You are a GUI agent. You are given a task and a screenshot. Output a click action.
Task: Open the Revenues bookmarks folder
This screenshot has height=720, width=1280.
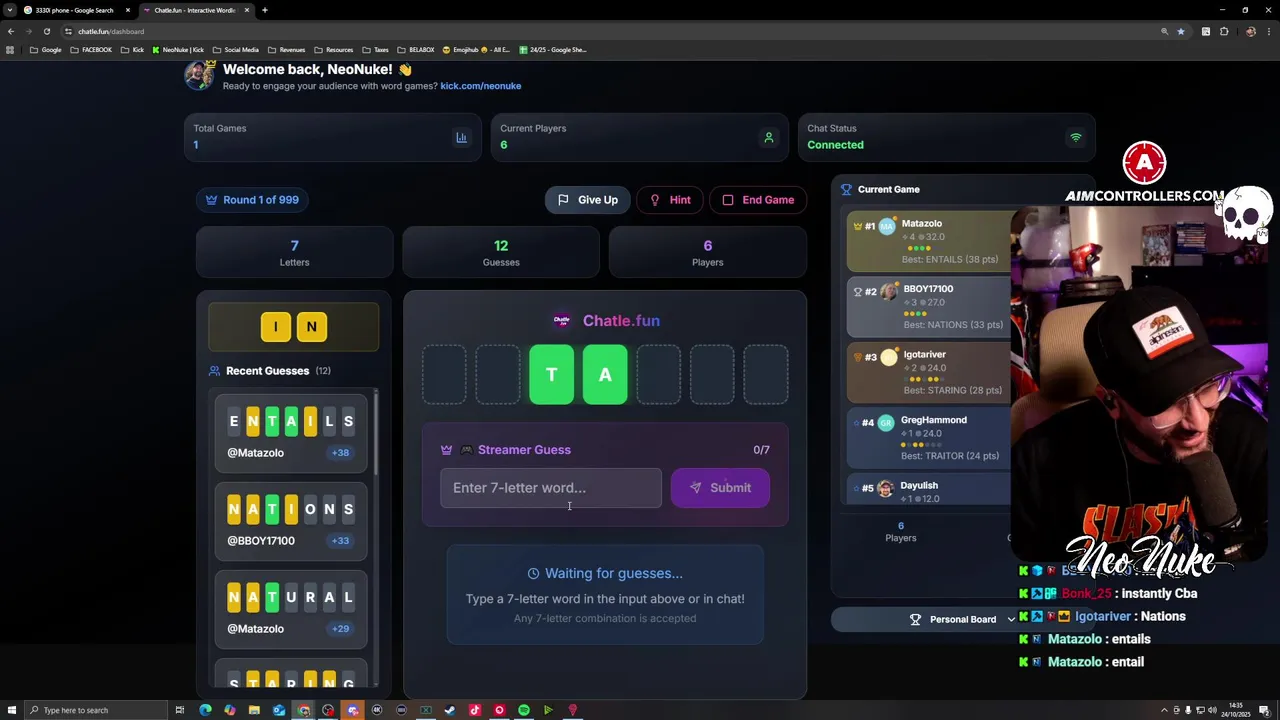click(x=286, y=50)
